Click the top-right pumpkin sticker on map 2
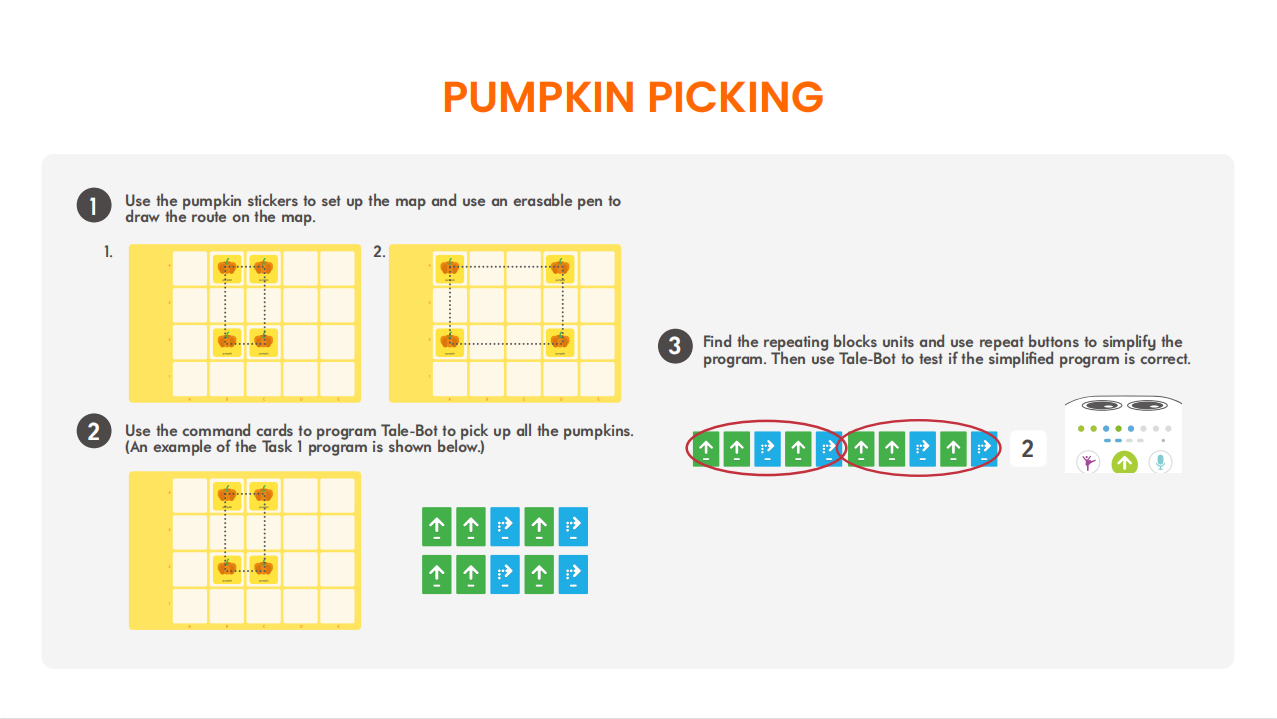The image size is (1277, 719). point(559,268)
